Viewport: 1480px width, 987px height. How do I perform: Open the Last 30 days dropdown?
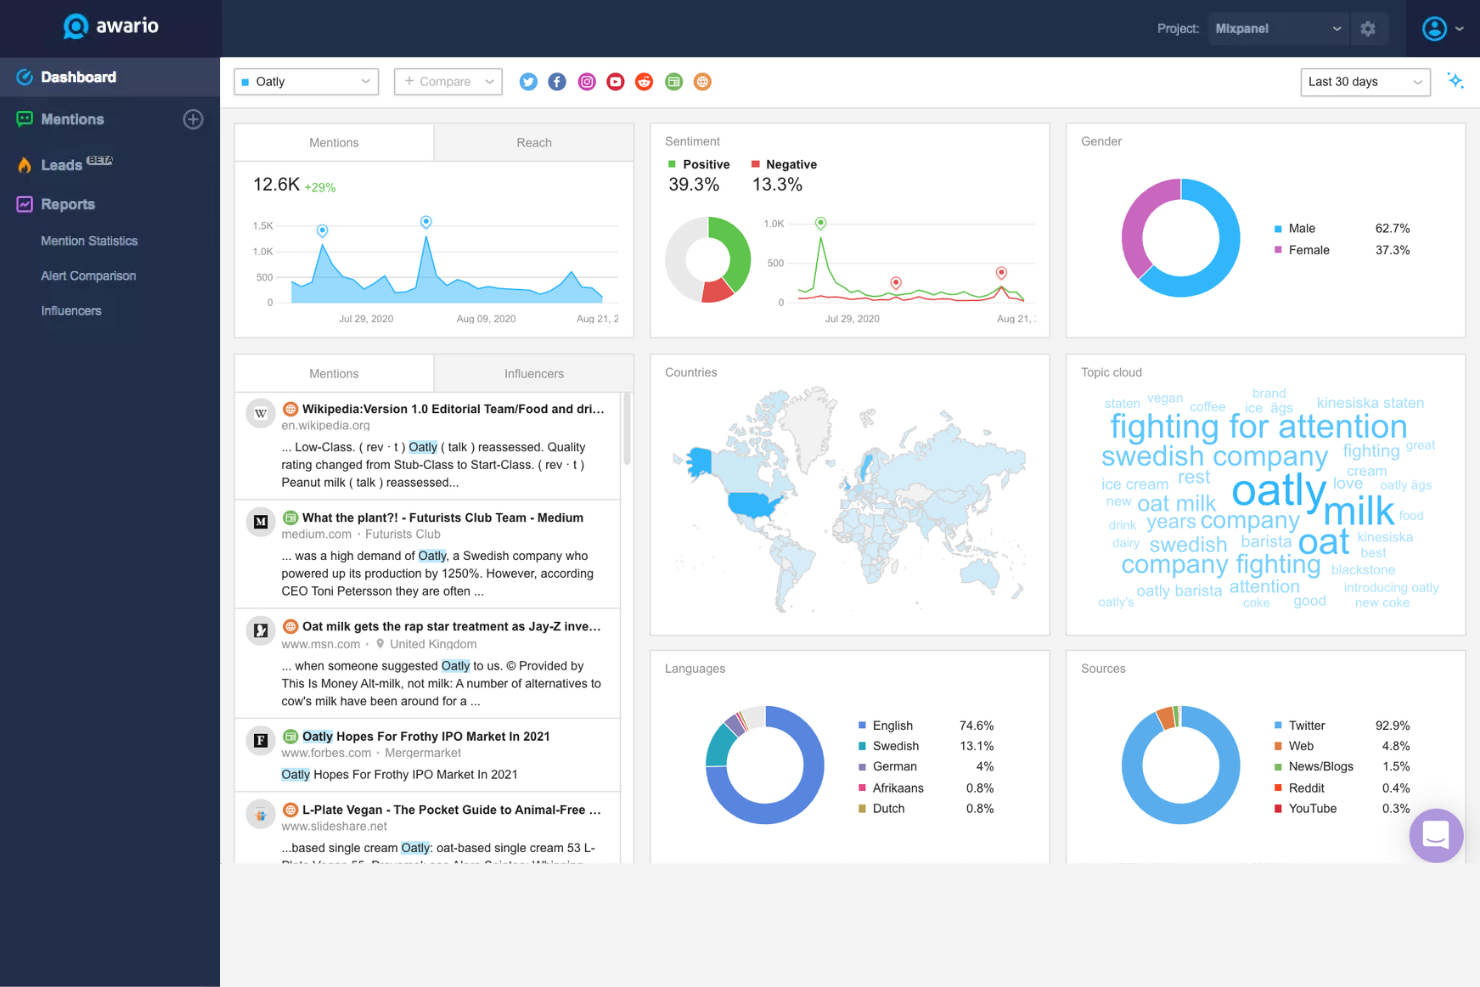click(x=1365, y=81)
